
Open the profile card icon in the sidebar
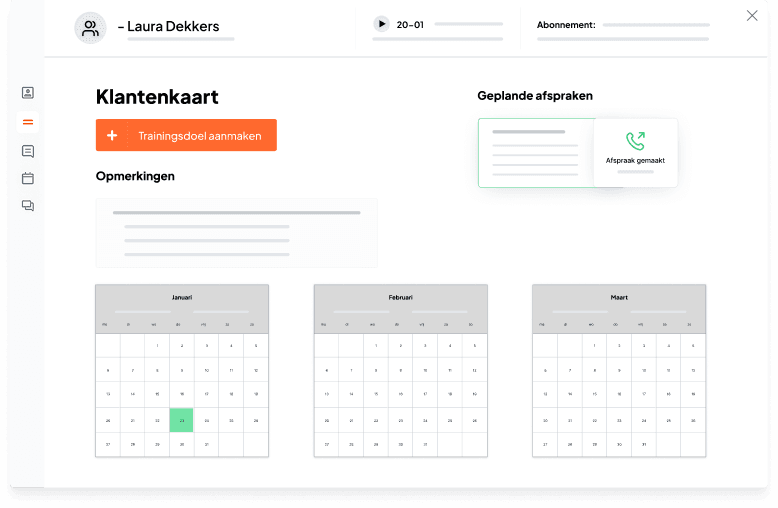coord(28,93)
